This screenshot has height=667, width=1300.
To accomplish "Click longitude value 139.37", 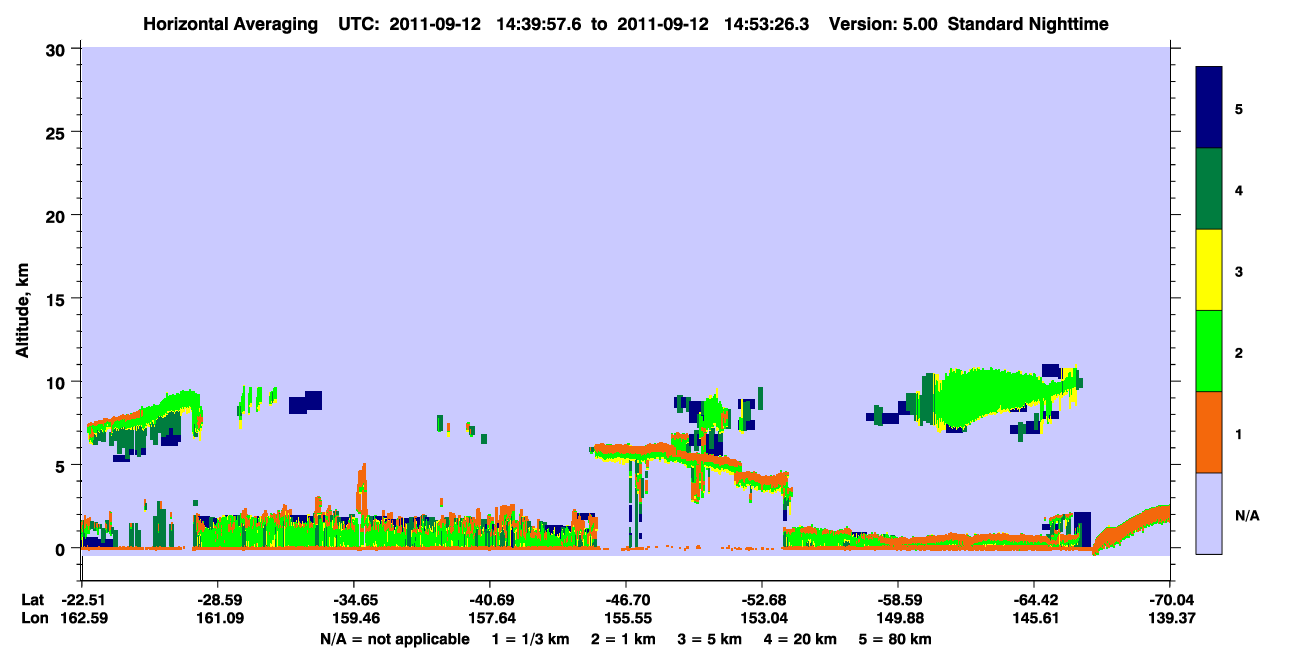I will point(1170,618).
